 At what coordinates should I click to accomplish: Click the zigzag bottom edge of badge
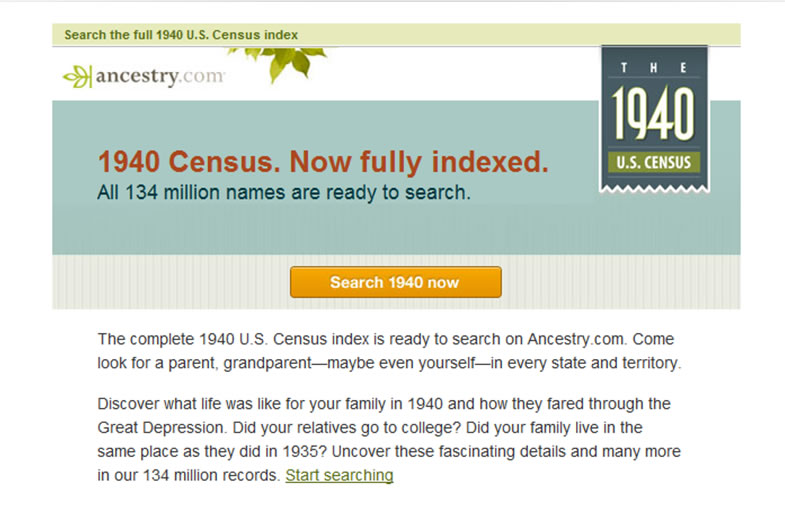click(654, 188)
